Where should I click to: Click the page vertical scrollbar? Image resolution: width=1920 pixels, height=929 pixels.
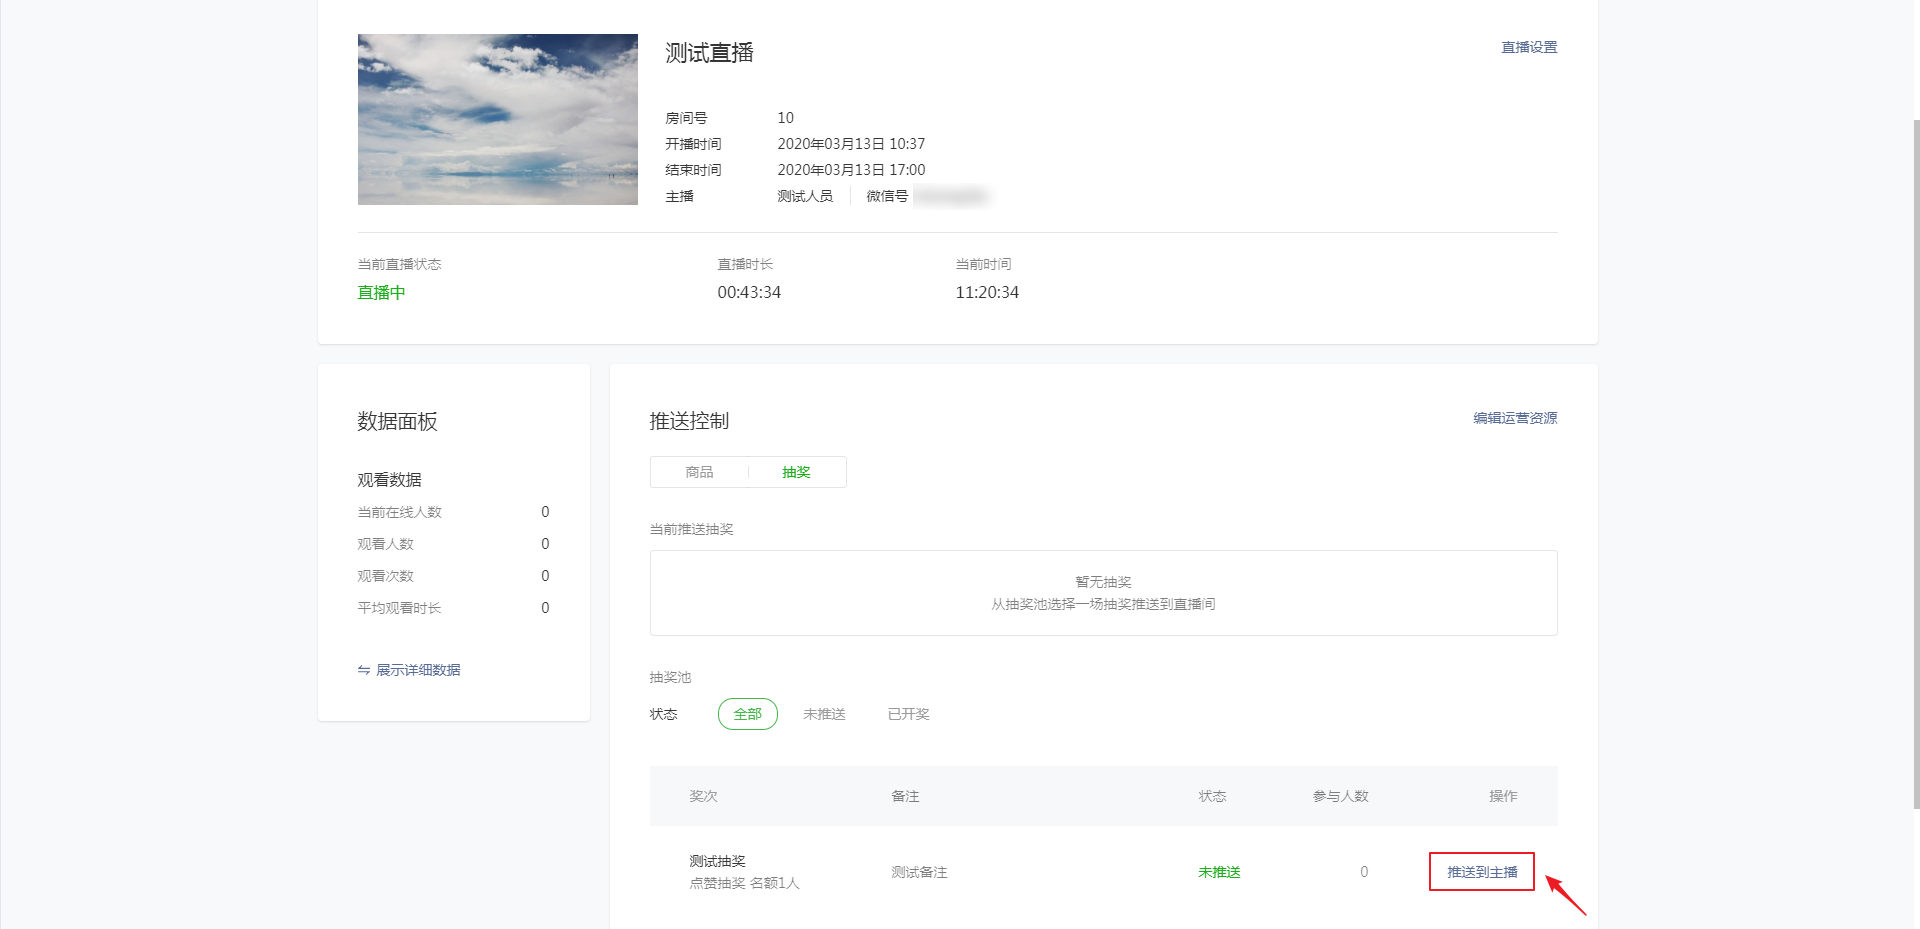1915,460
